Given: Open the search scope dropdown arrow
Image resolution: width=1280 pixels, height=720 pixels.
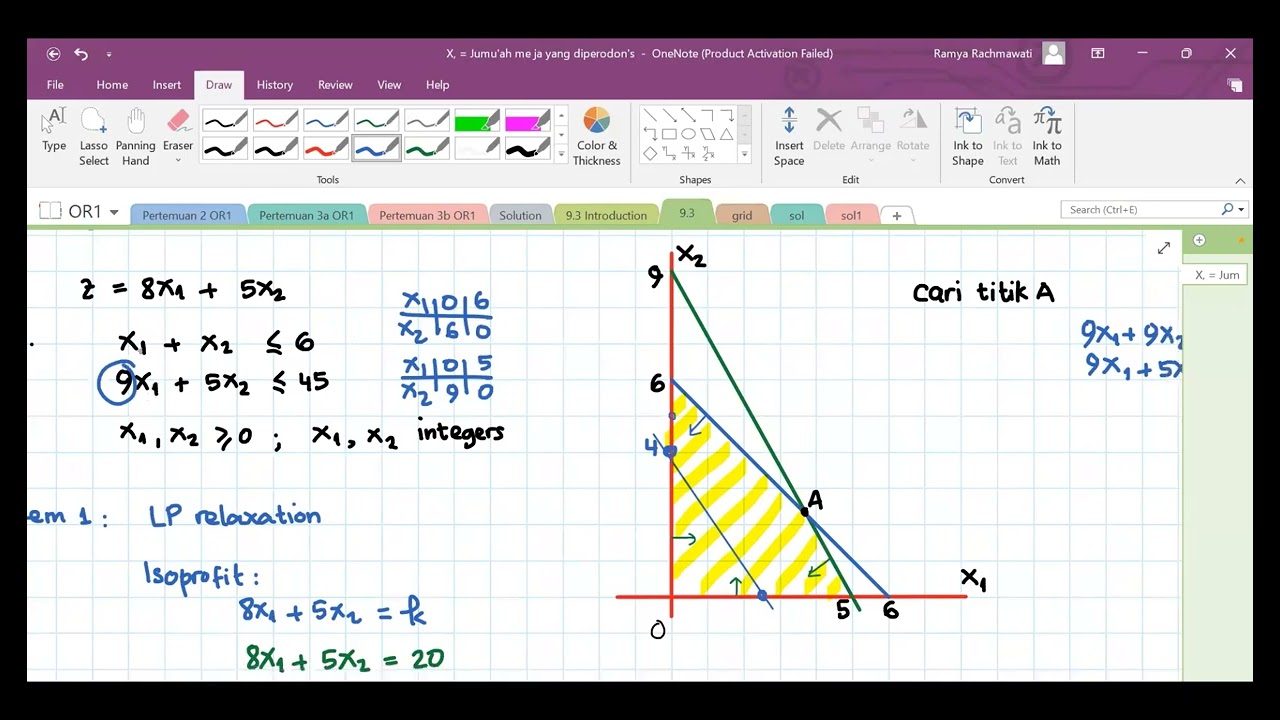Looking at the screenshot, I should (1241, 210).
